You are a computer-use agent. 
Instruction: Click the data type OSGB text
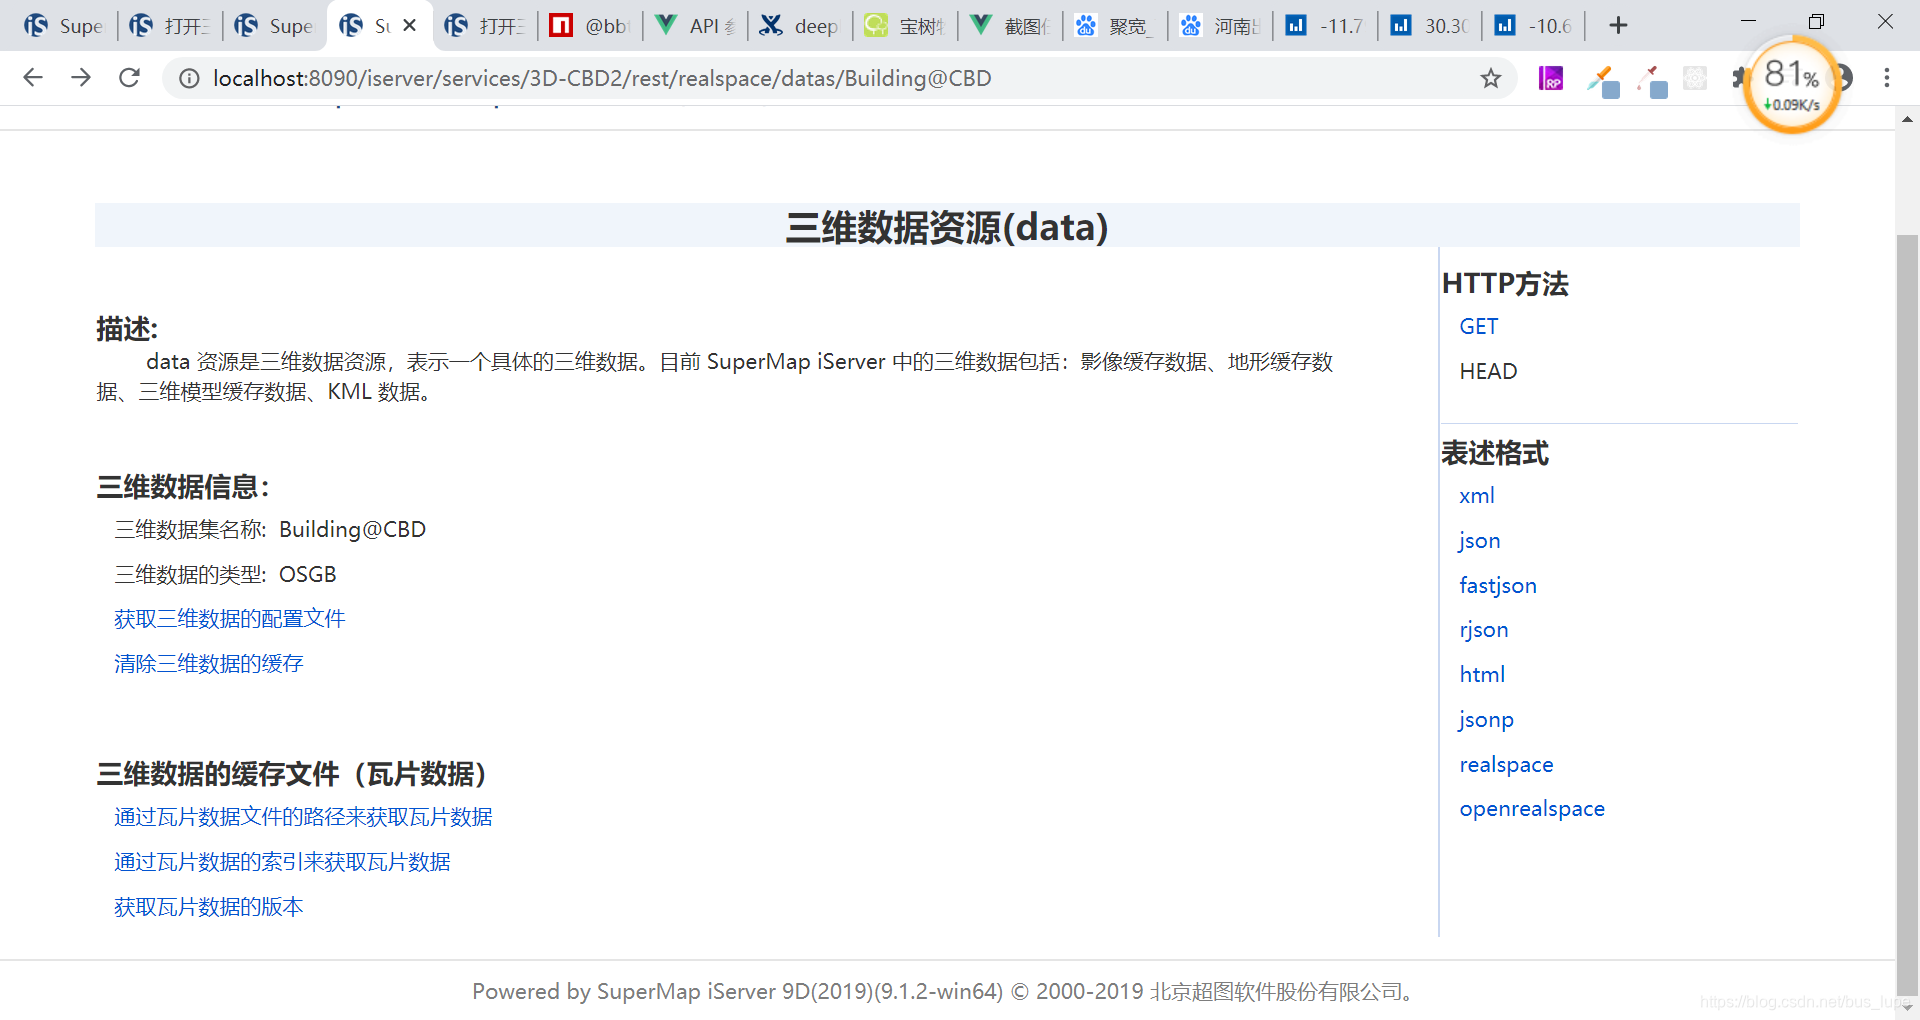tap(307, 575)
